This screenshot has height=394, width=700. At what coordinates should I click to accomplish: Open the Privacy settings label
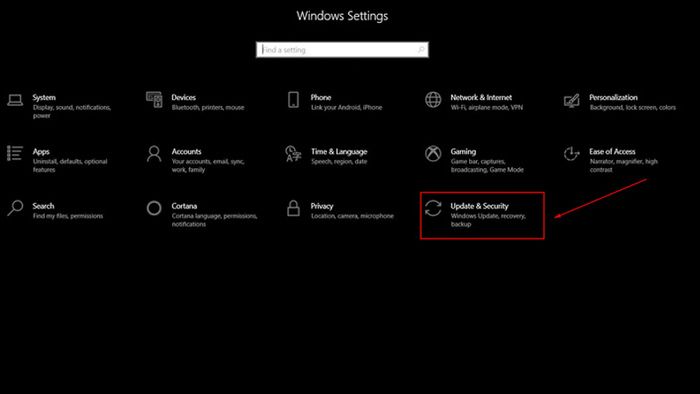point(322,206)
